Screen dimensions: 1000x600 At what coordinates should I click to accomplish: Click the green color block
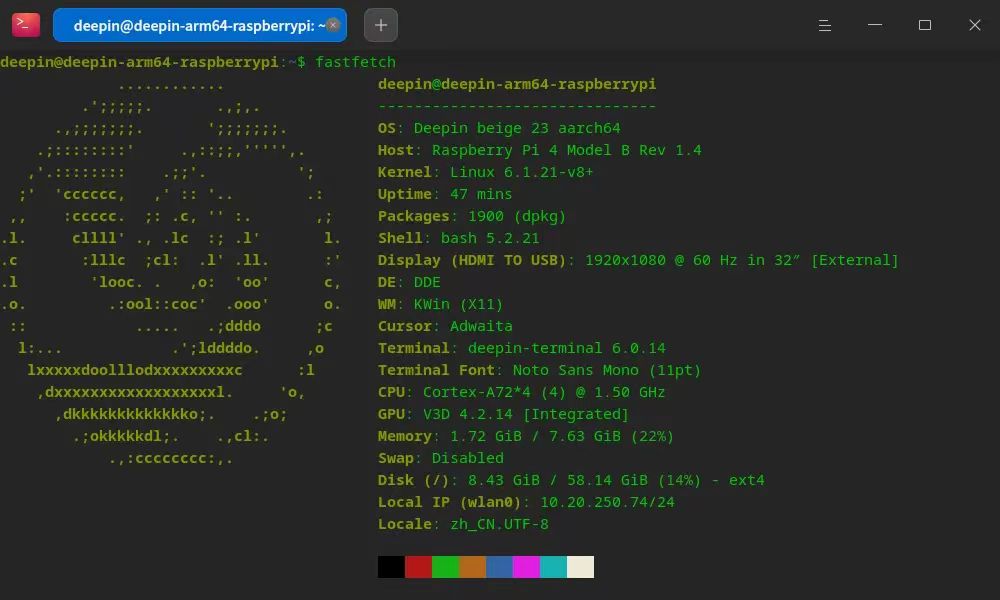click(445, 567)
